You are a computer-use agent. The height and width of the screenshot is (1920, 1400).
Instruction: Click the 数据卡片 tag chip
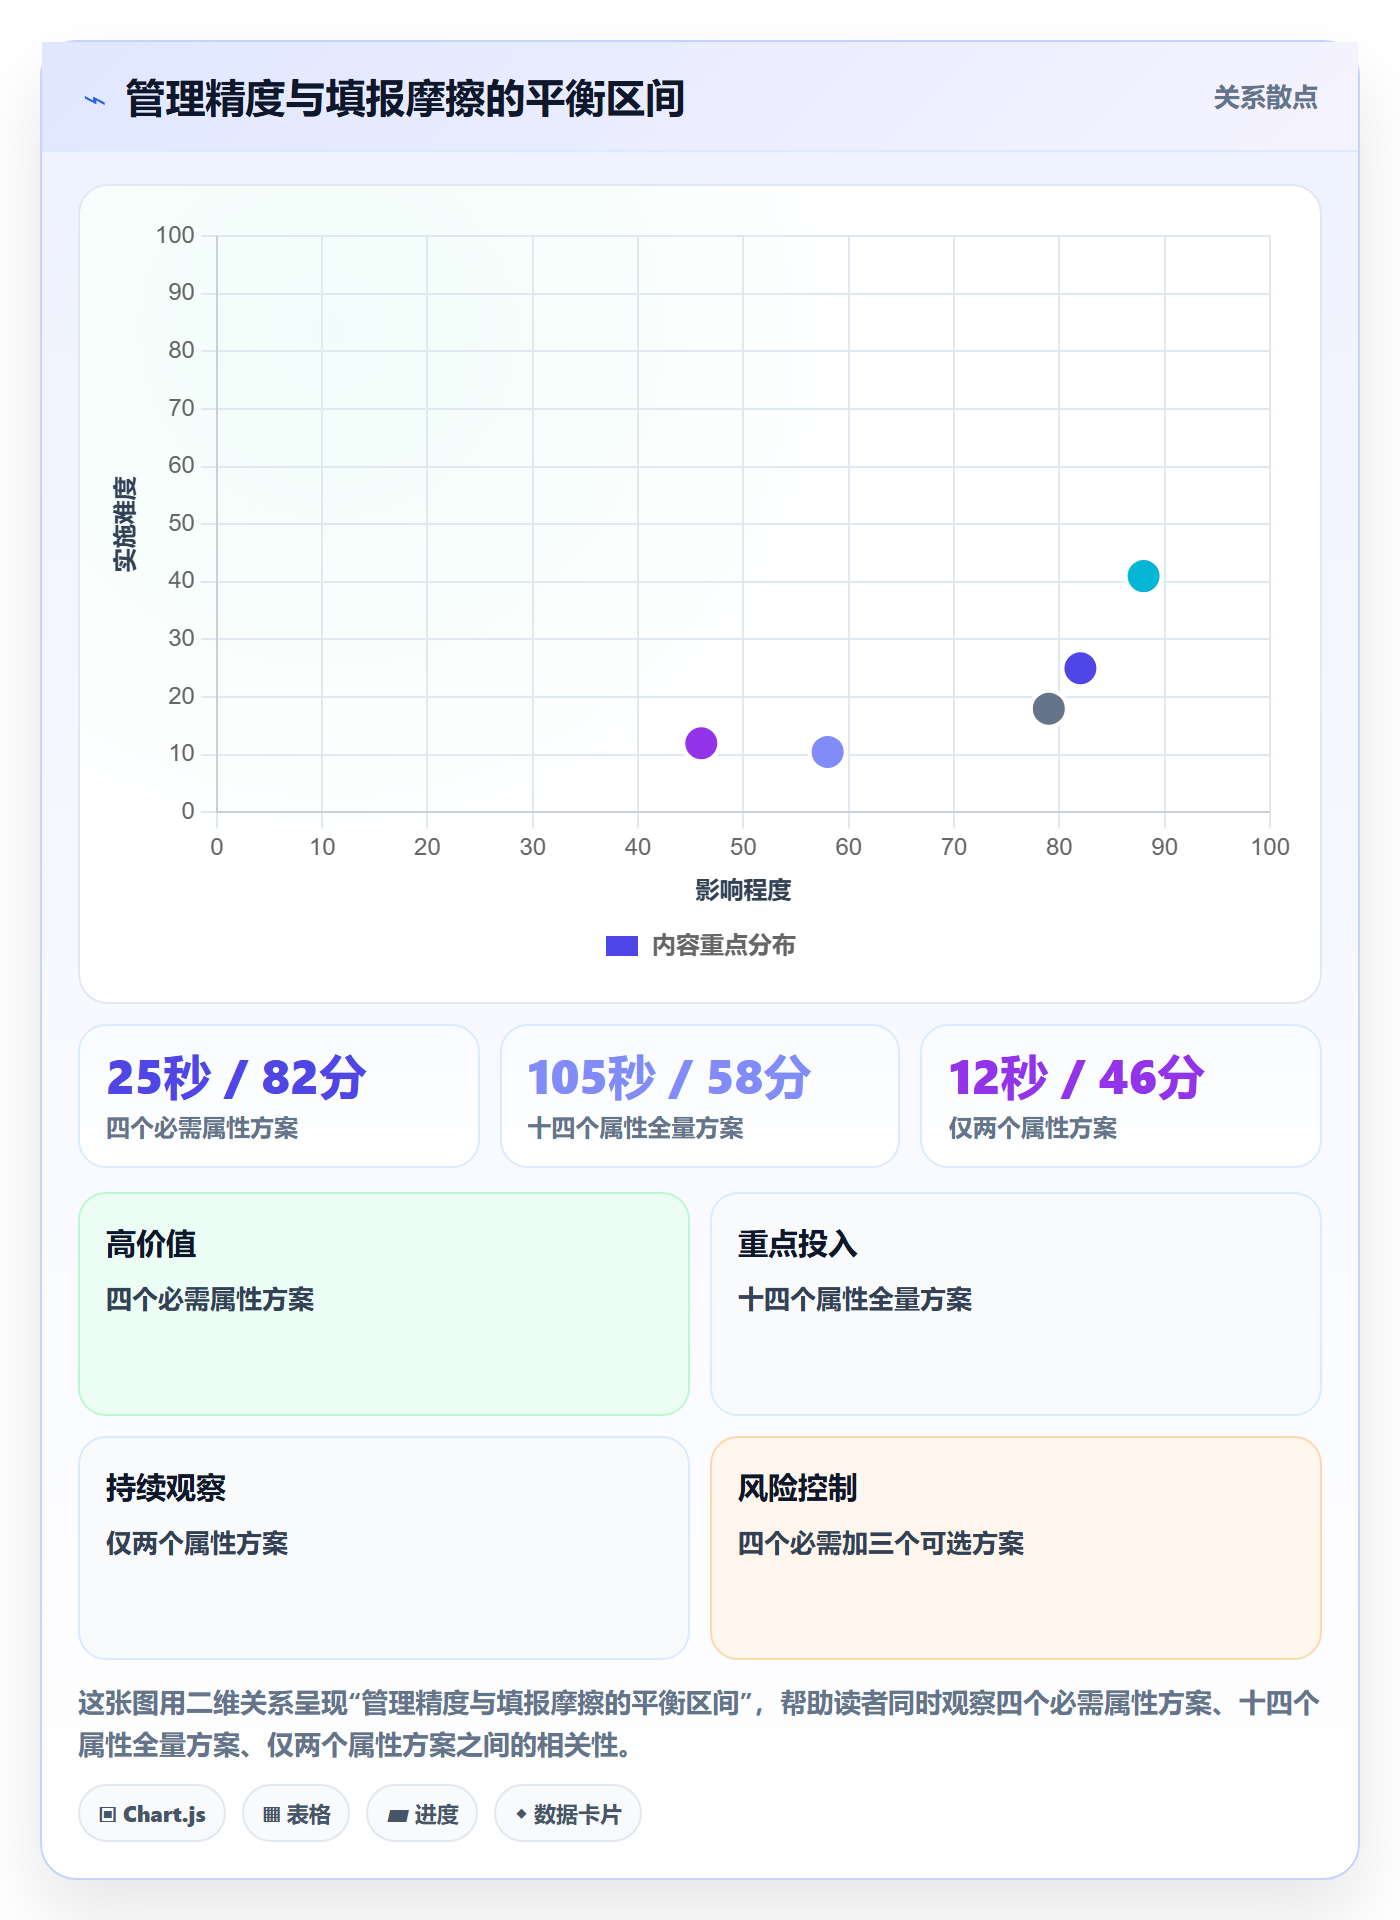coord(568,1814)
